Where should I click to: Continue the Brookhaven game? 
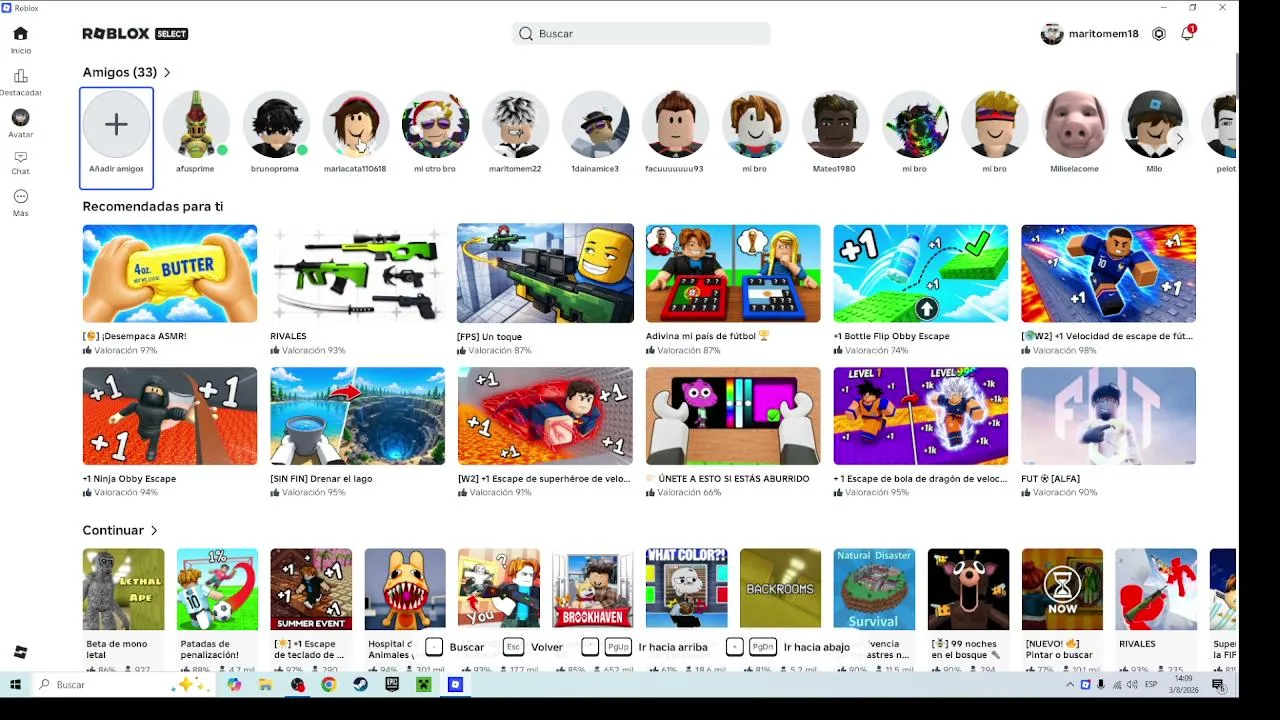click(x=593, y=589)
